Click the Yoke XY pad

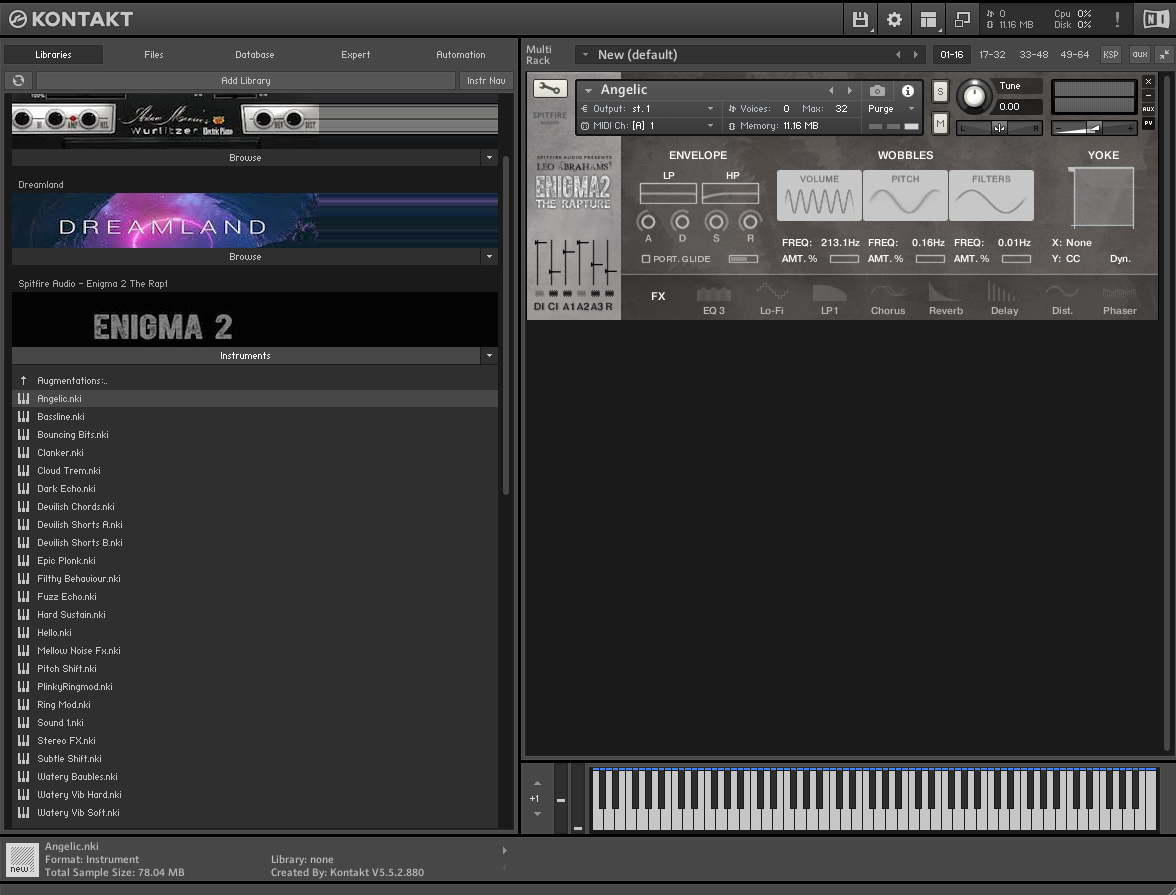(x=1102, y=197)
